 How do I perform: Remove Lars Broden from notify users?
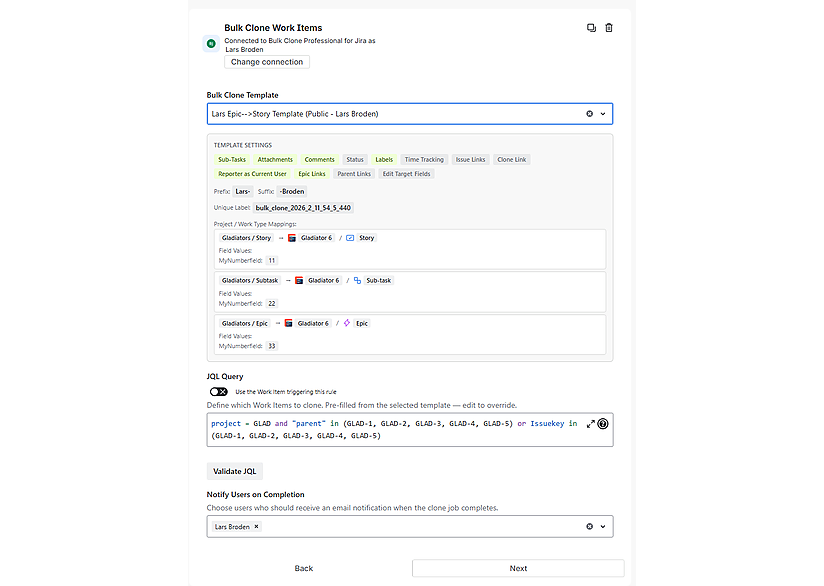tap(256, 526)
